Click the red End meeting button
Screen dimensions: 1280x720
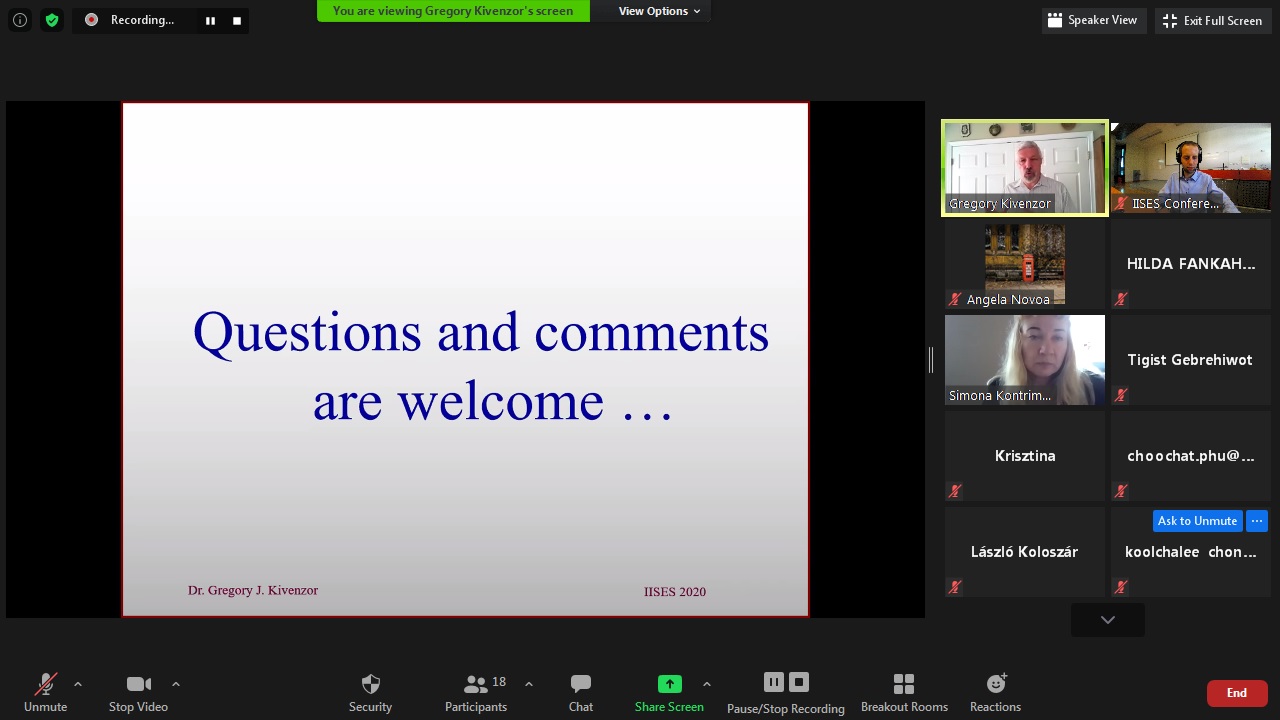(1237, 693)
